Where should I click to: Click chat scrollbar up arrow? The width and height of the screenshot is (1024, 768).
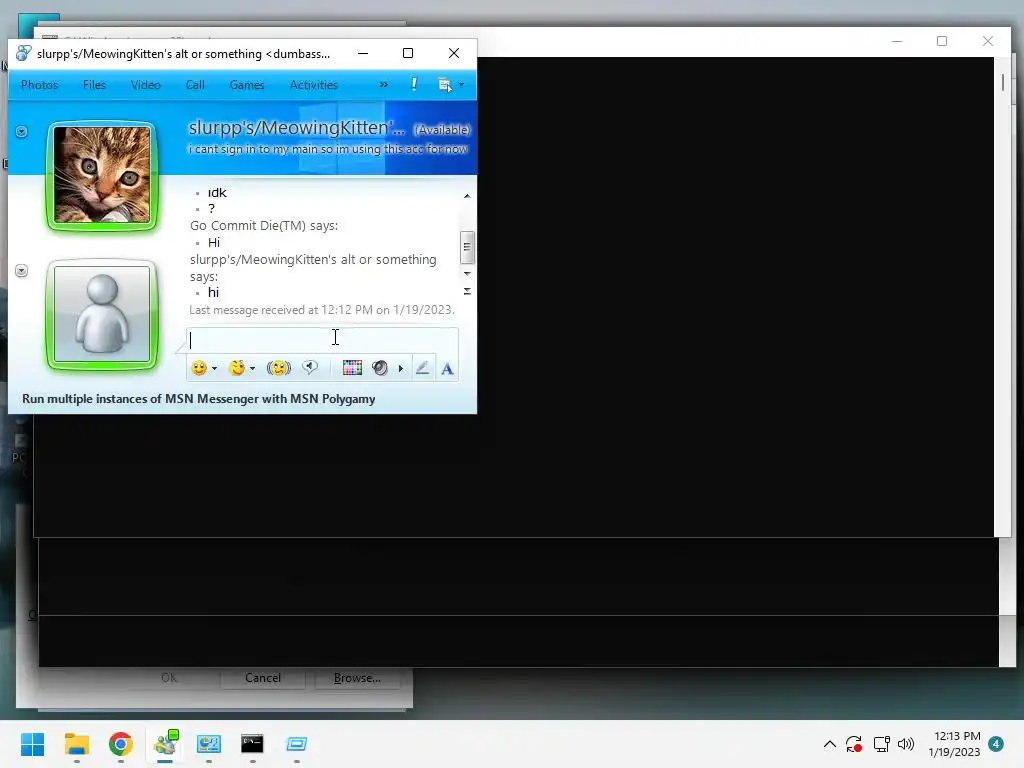467,196
